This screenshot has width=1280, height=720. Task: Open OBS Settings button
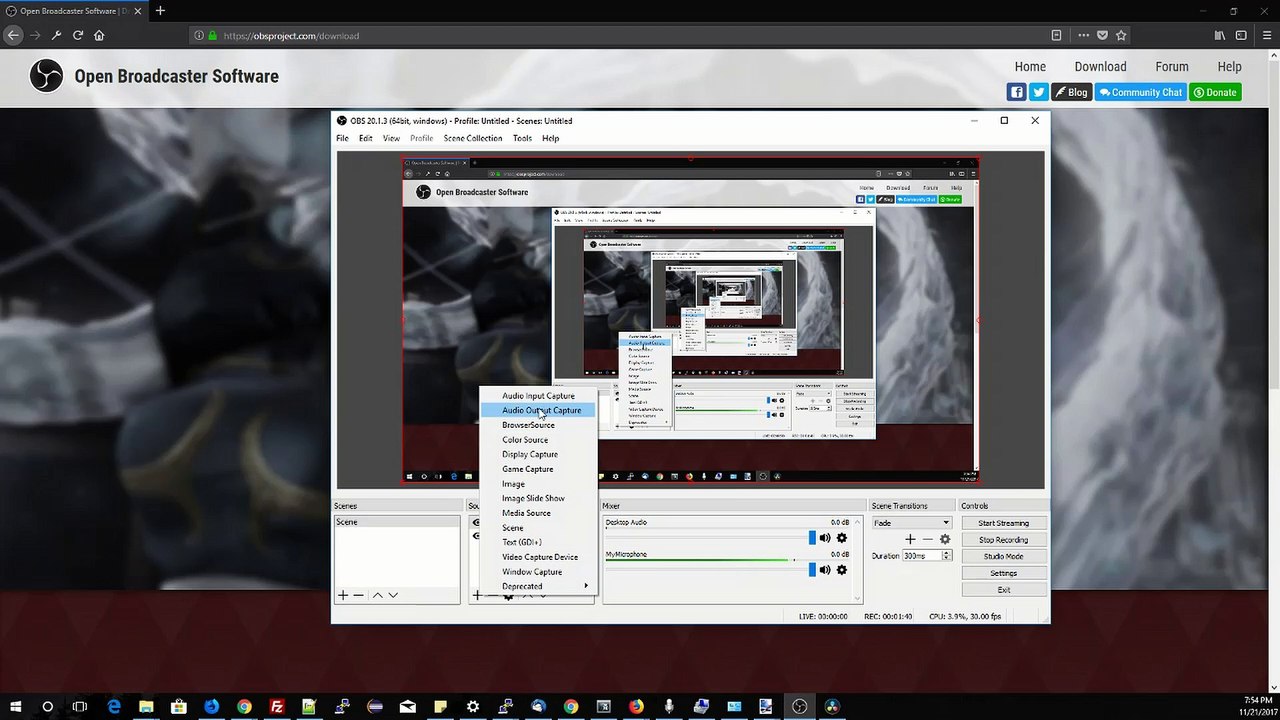click(x=1003, y=573)
